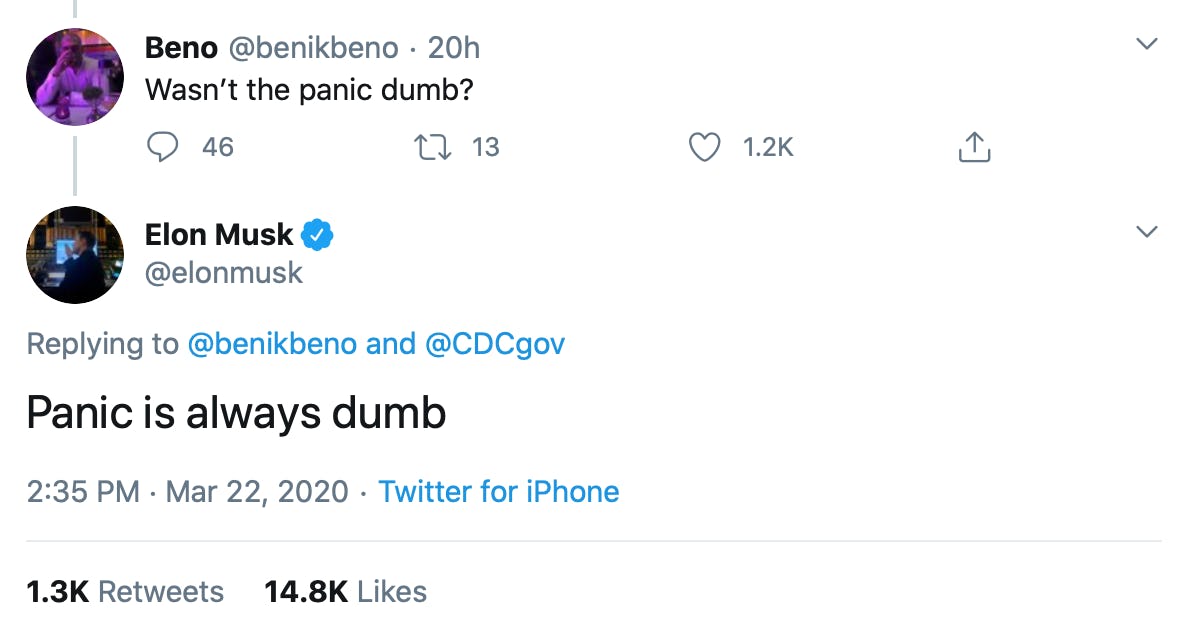Click the 2:35 PM · Mar 22, 2020 timestamp

click(187, 492)
